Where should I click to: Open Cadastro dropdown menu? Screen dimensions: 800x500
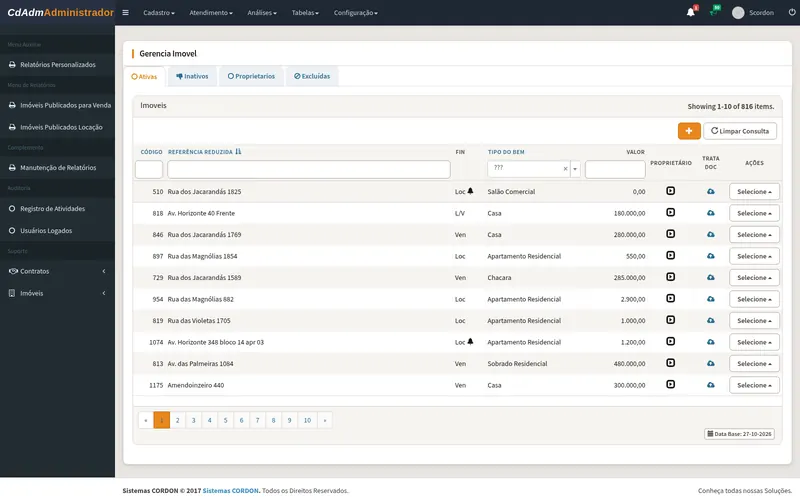pyautogui.click(x=159, y=13)
